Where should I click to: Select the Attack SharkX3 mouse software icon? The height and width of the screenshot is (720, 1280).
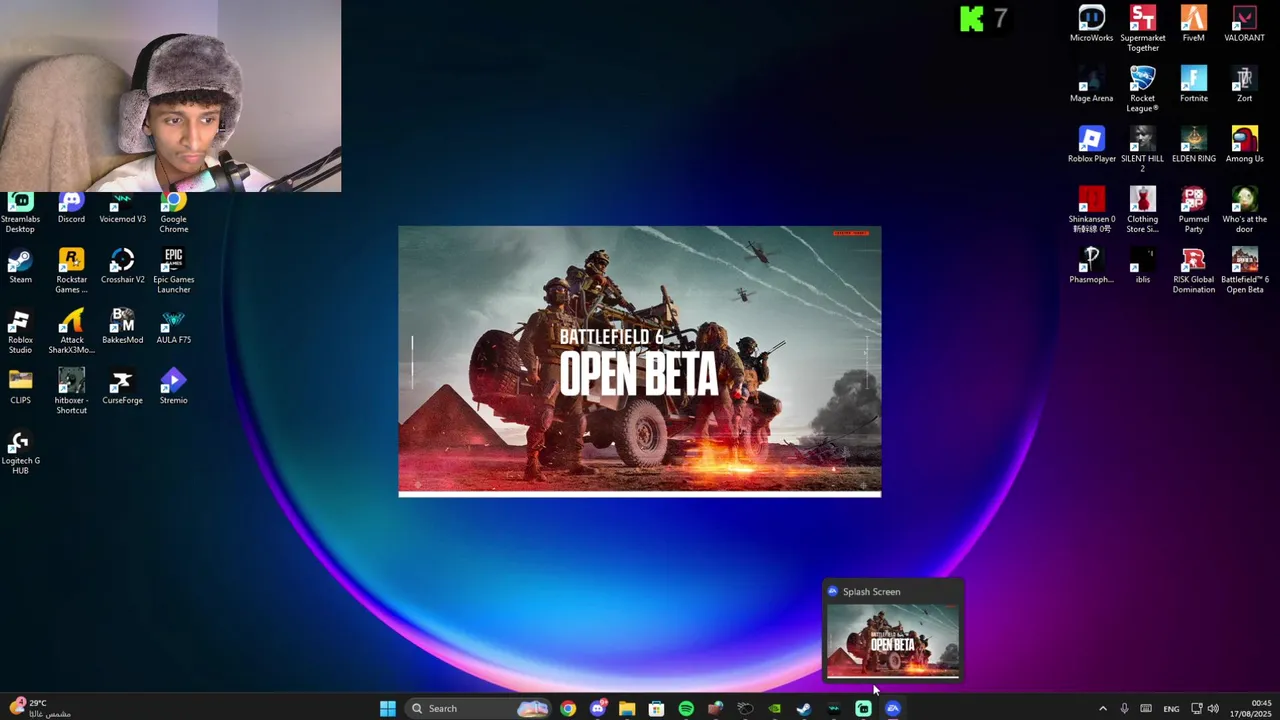coord(71,332)
